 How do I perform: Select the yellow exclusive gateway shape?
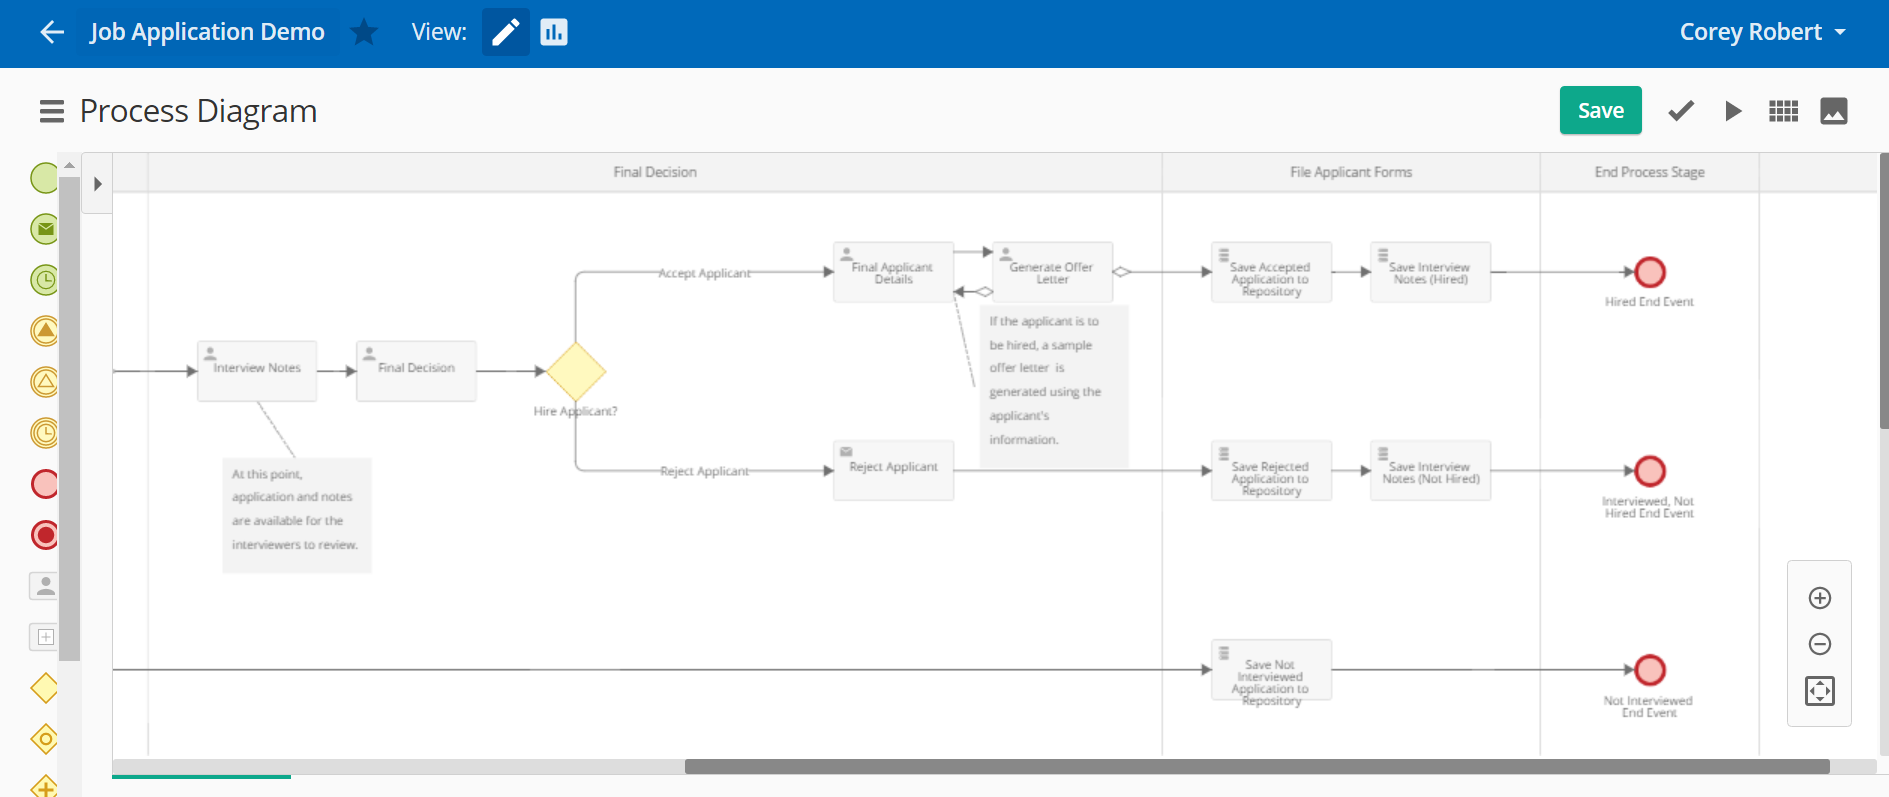(x=44, y=688)
